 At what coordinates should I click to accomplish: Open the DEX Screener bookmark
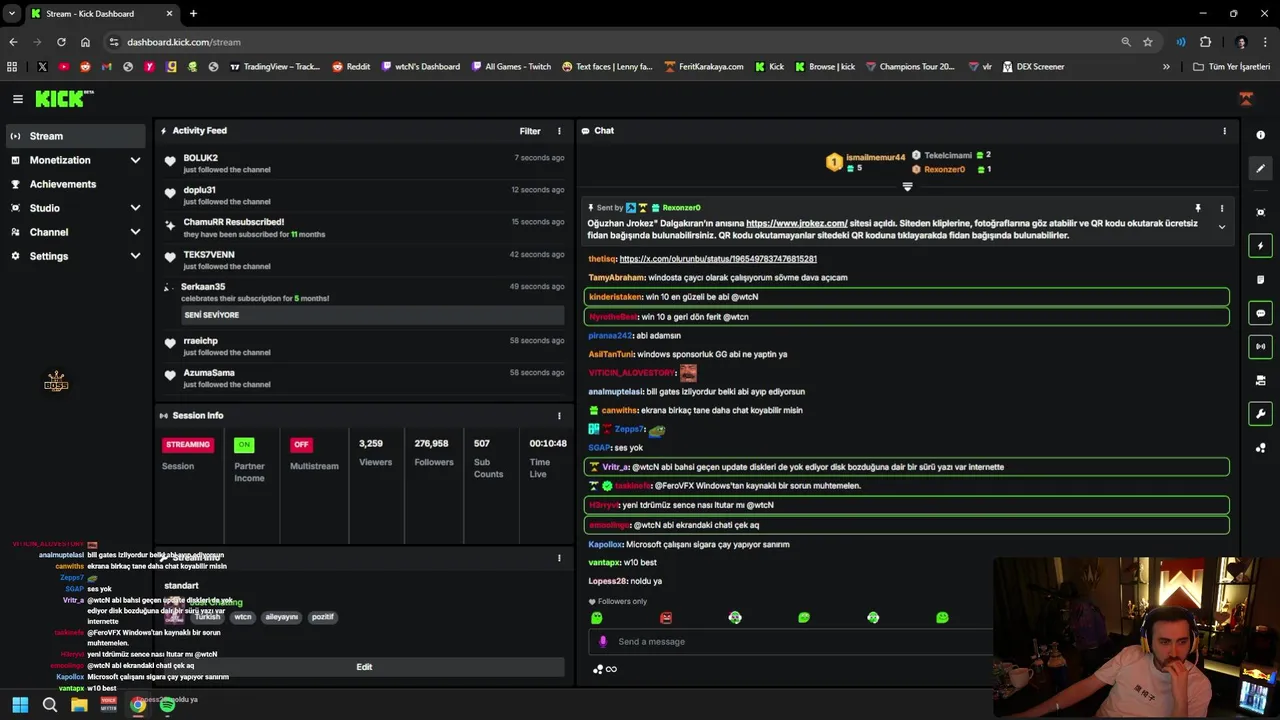pyautogui.click(x=1032, y=67)
